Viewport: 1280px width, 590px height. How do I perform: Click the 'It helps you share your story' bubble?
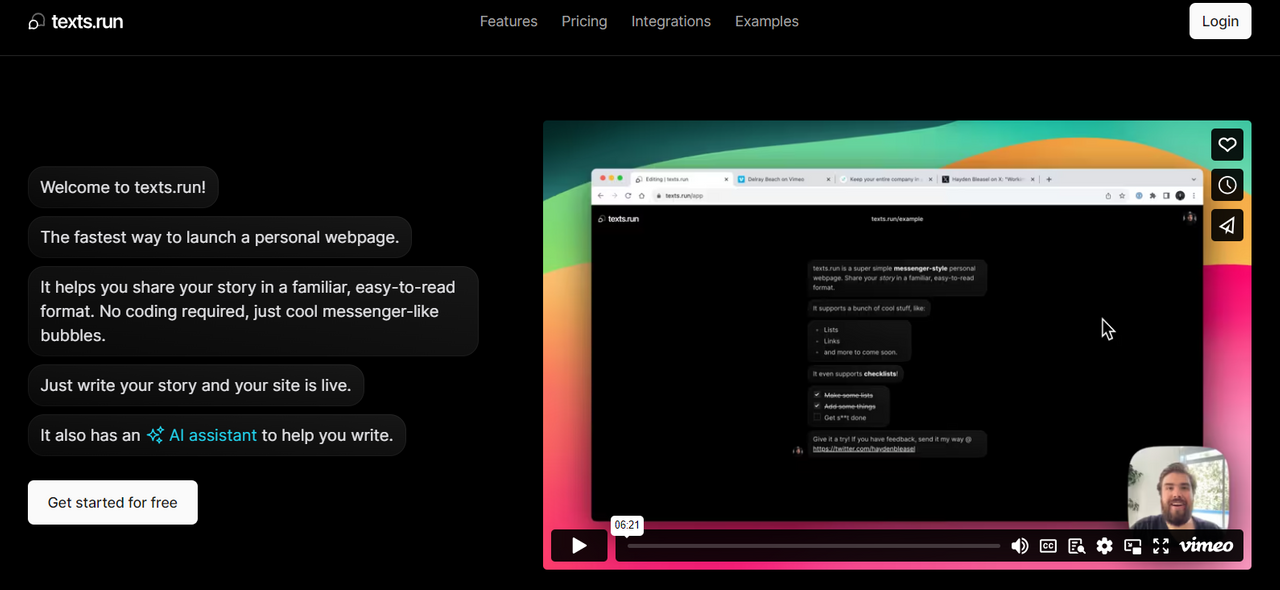pyautogui.click(x=253, y=311)
